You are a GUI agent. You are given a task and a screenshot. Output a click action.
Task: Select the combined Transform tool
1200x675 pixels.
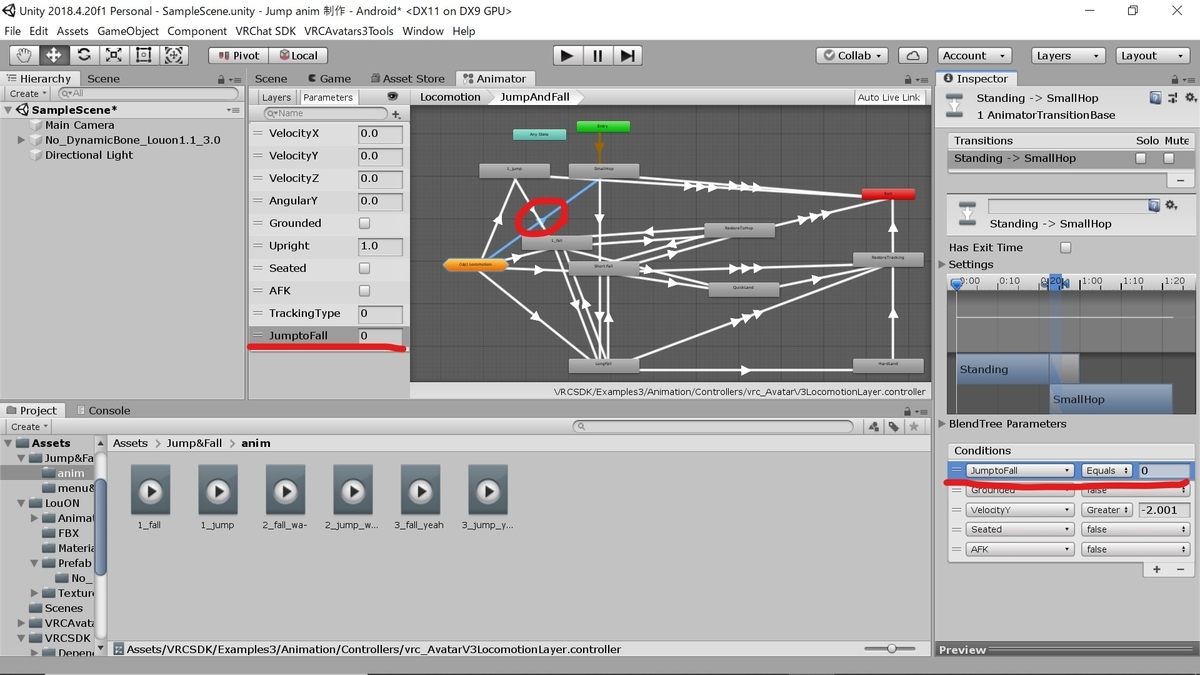174,56
